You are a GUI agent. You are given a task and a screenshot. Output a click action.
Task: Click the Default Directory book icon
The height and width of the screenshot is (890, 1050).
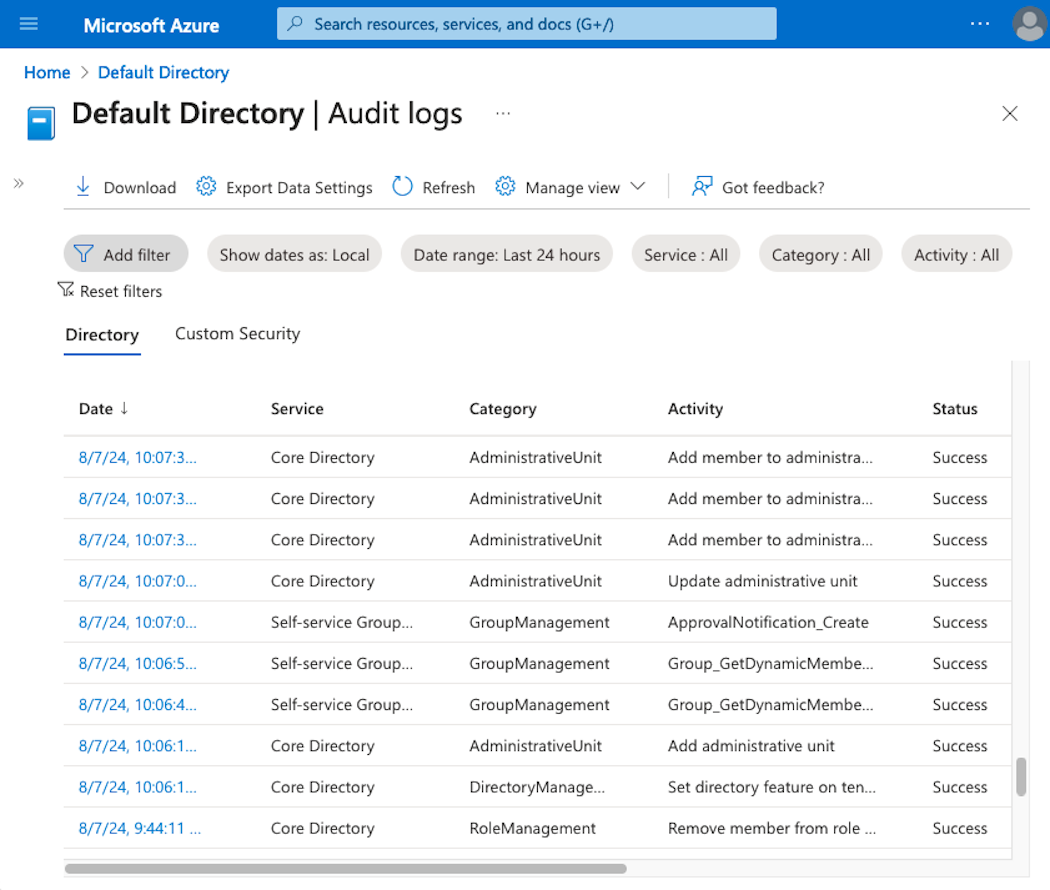[x=41, y=123]
